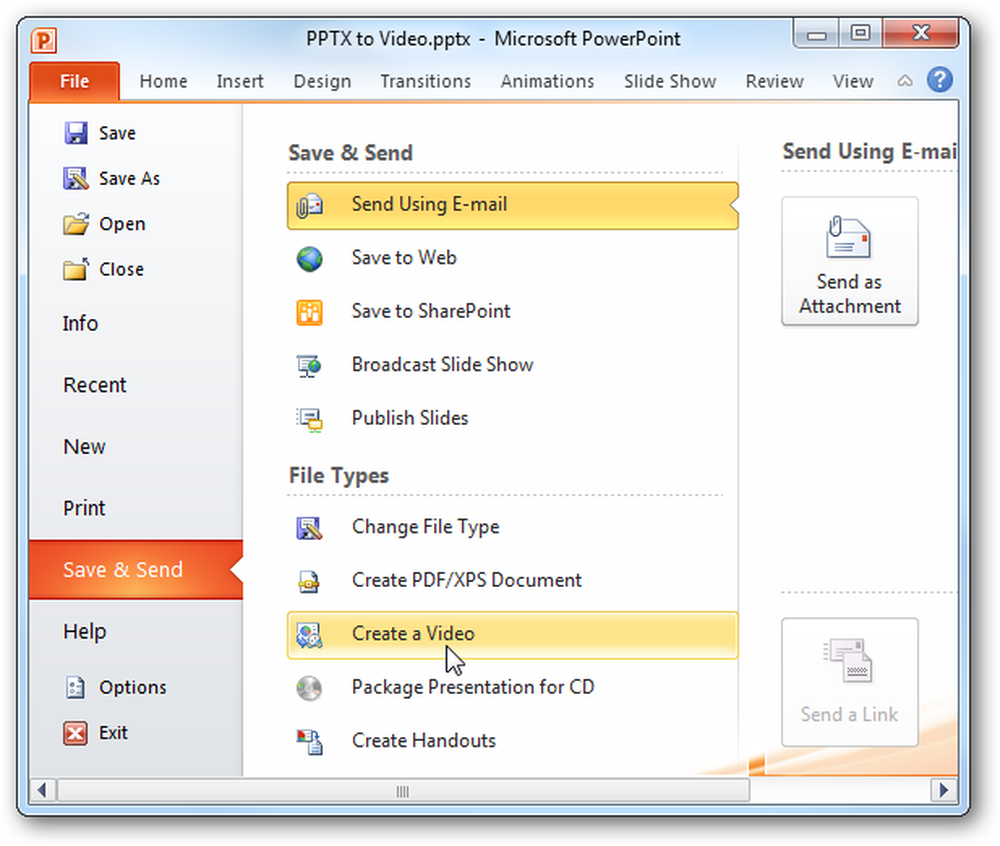1000x846 pixels.
Task: Open the Review tab
Action: (x=774, y=81)
